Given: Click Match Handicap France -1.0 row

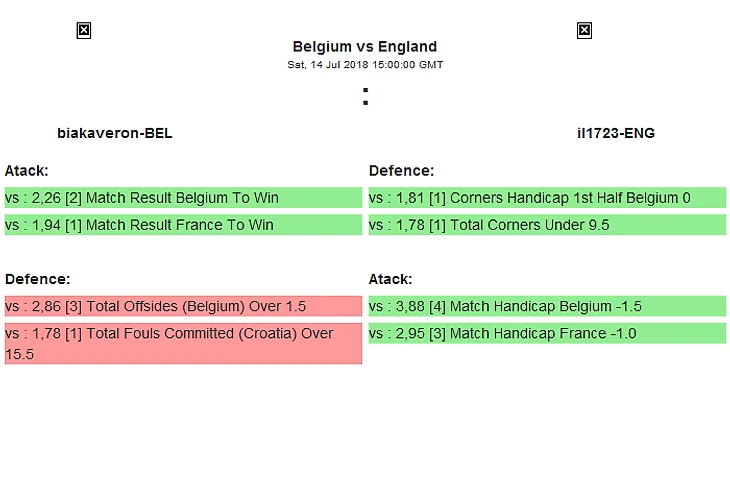Looking at the screenshot, I should point(547,333).
